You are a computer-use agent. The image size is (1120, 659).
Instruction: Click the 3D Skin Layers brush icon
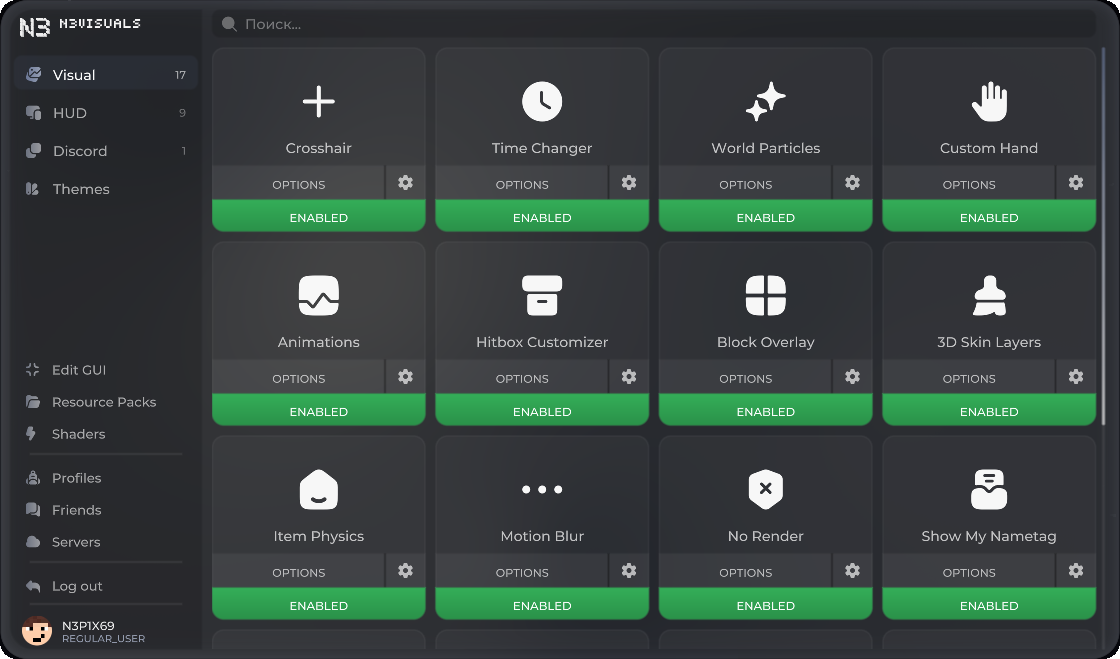pyautogui.click(x=989, y=296)
